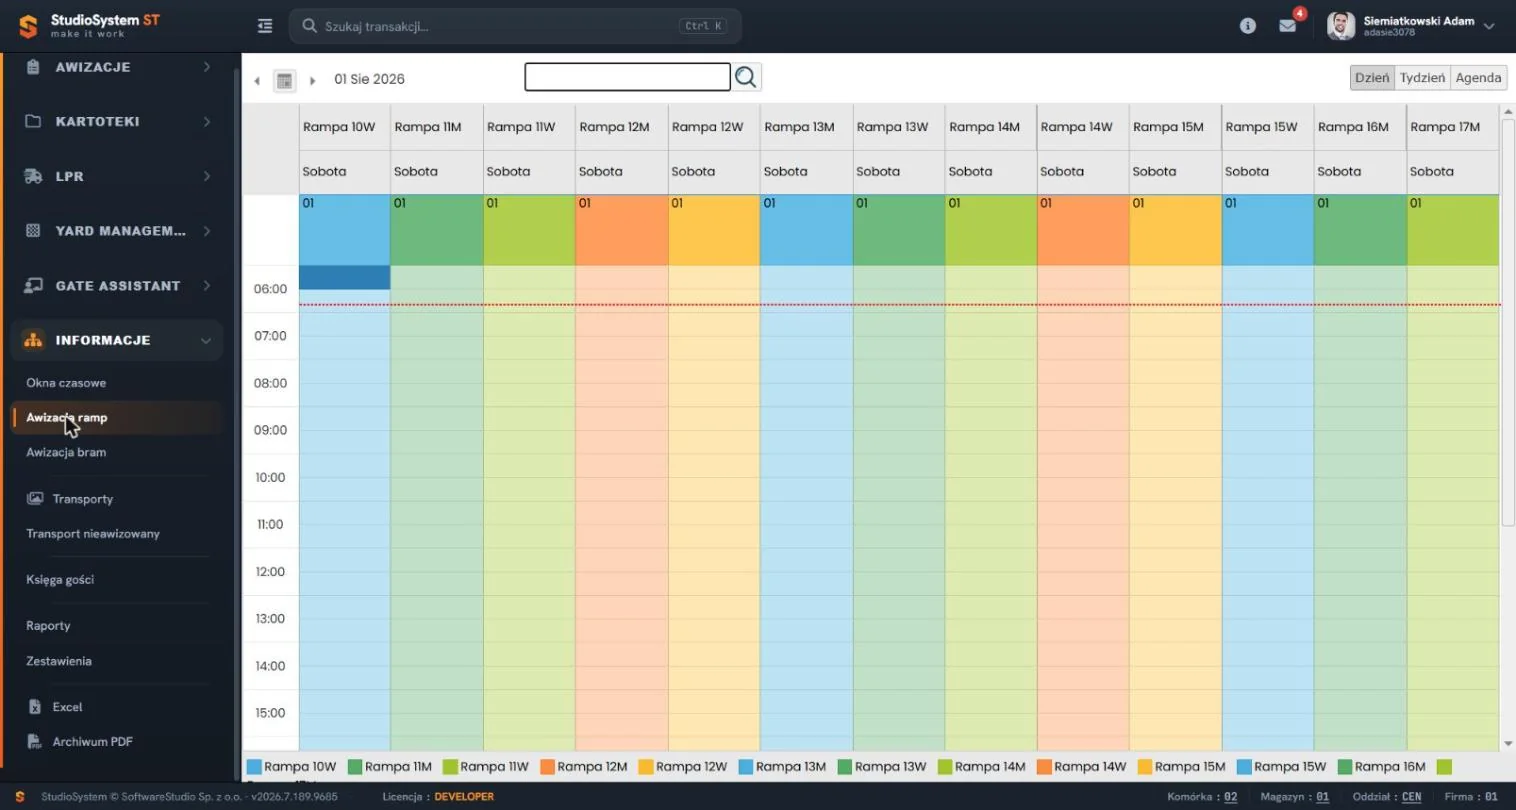Click the Gate Assistant icon
Image resolution: width=1516 pixels, height=810 pixels.
(x=33, y=285)
